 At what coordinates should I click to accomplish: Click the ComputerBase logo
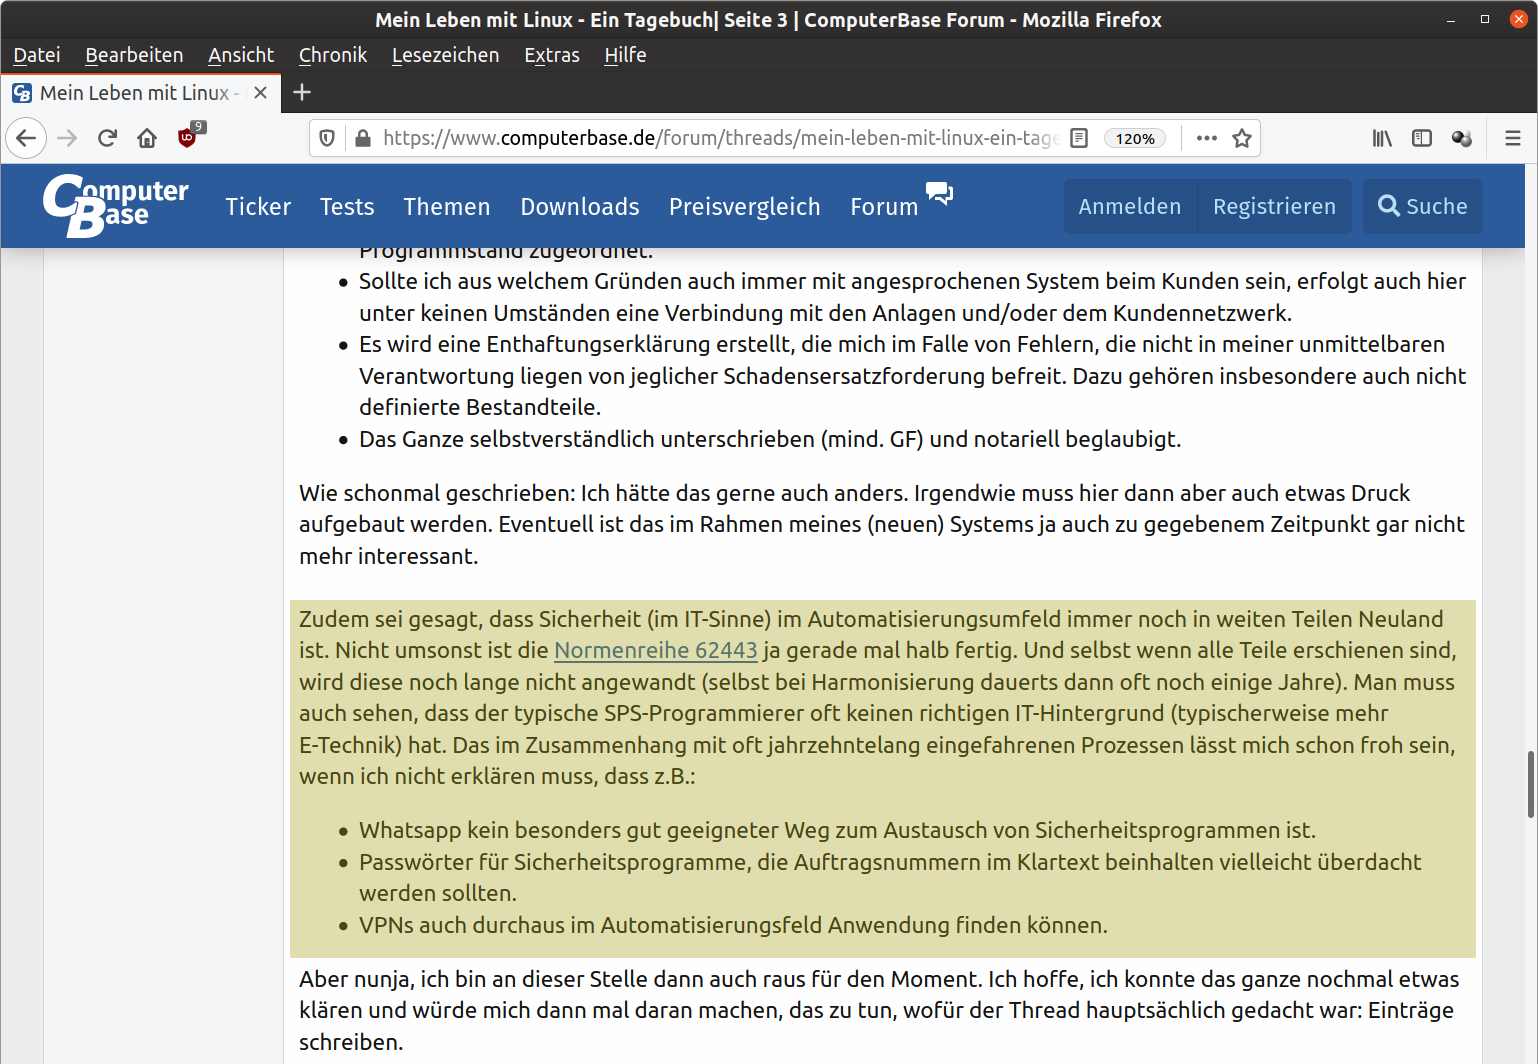(x=115, y=206)
